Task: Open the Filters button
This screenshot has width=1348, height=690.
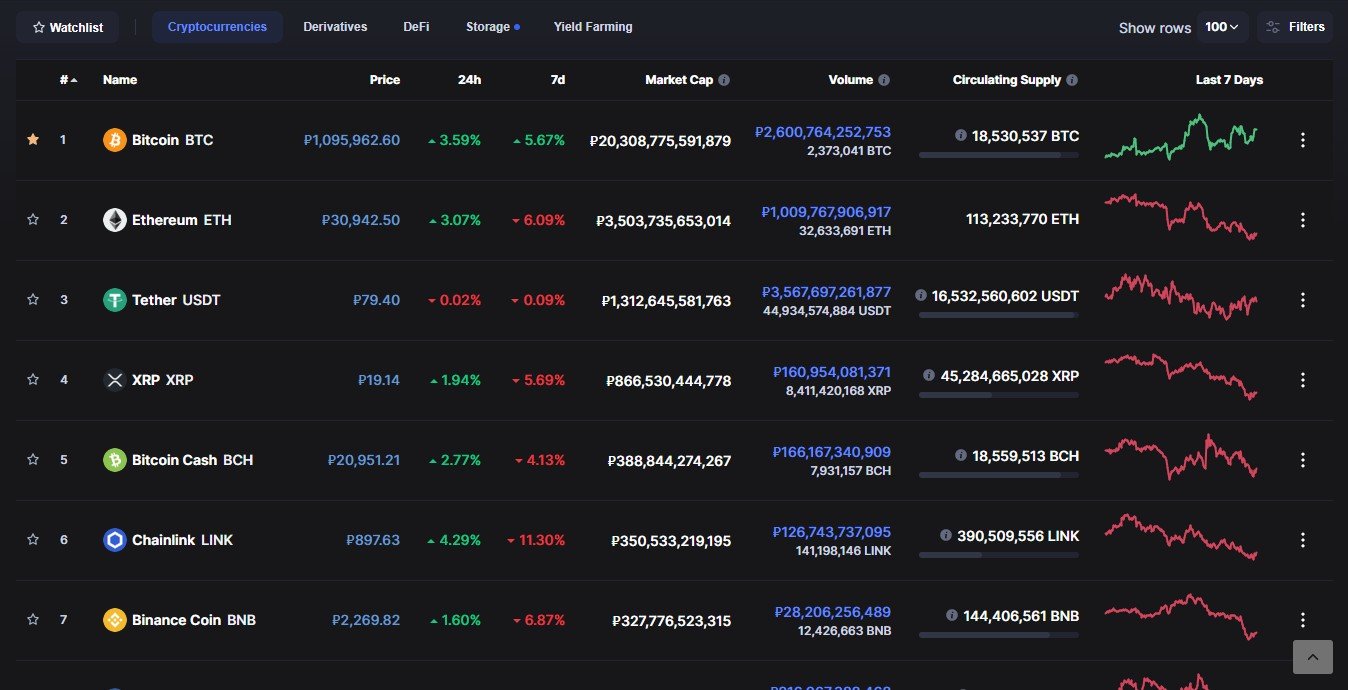Action: pyautogui.click(x=1295, y=27)
